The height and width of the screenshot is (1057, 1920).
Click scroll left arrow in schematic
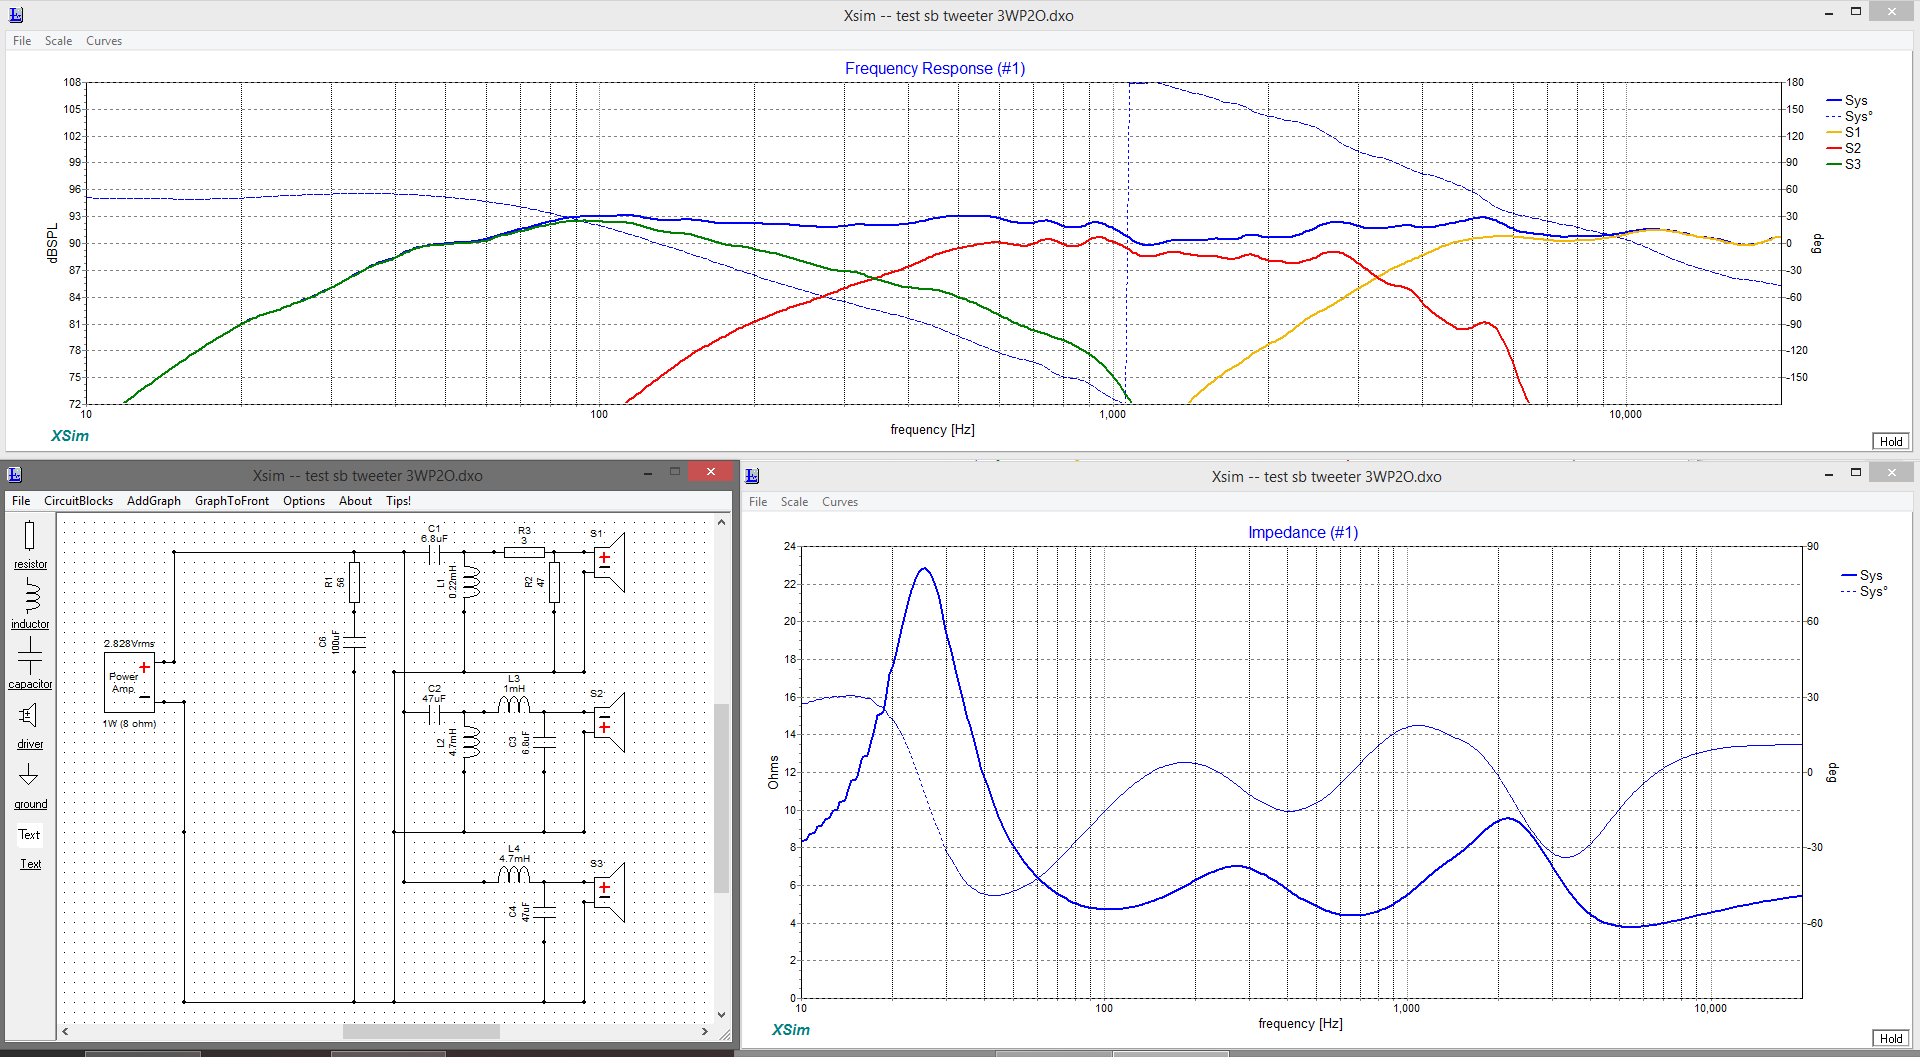click(x=65, y=1031)
